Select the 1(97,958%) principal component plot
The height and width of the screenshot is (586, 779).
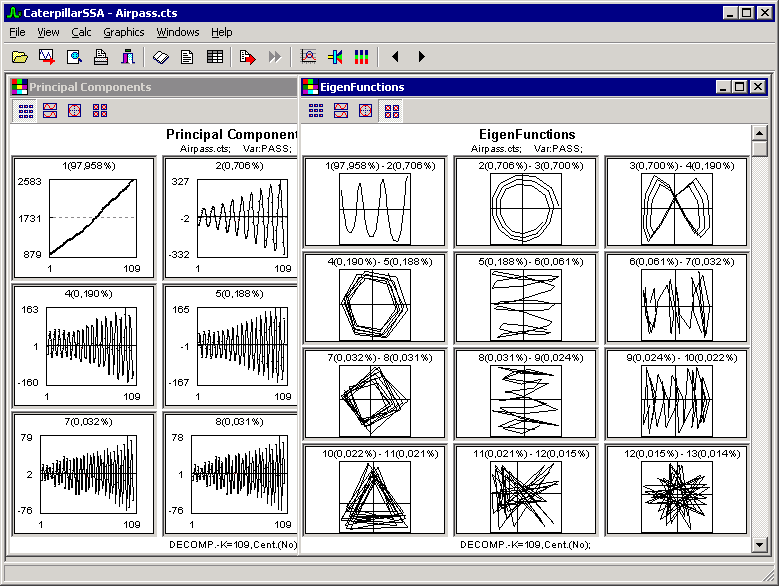click(x=83, y=217)
